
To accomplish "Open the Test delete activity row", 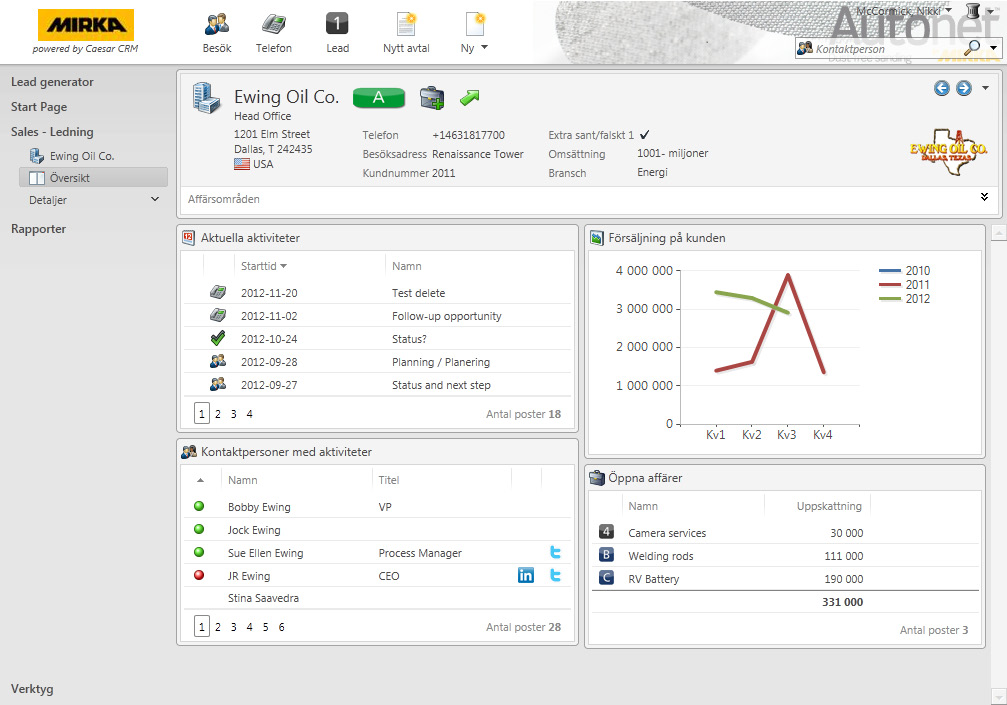I will point(378,293).
